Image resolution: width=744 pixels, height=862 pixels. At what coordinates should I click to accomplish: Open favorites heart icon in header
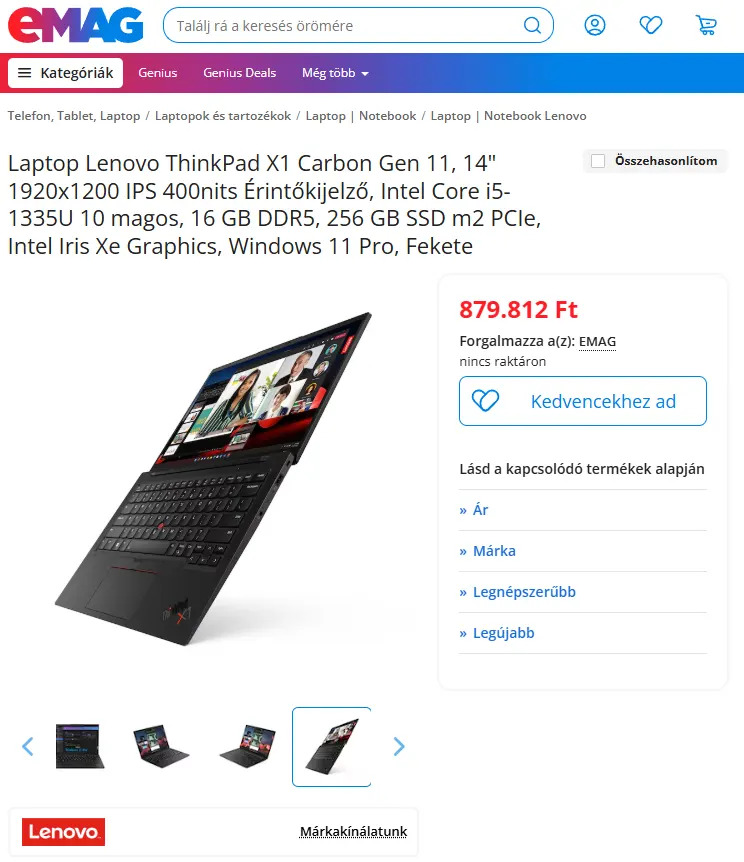(x=651, y=25)
